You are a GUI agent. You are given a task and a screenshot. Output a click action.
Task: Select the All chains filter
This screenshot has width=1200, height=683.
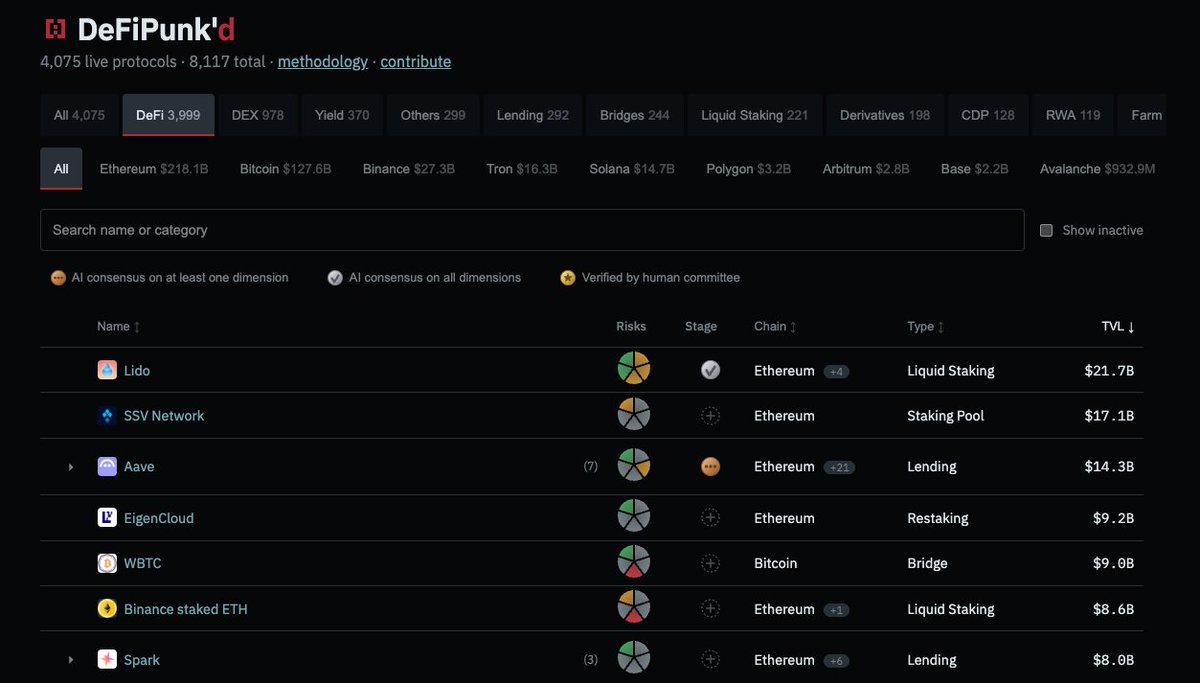(x=61, y=169)
